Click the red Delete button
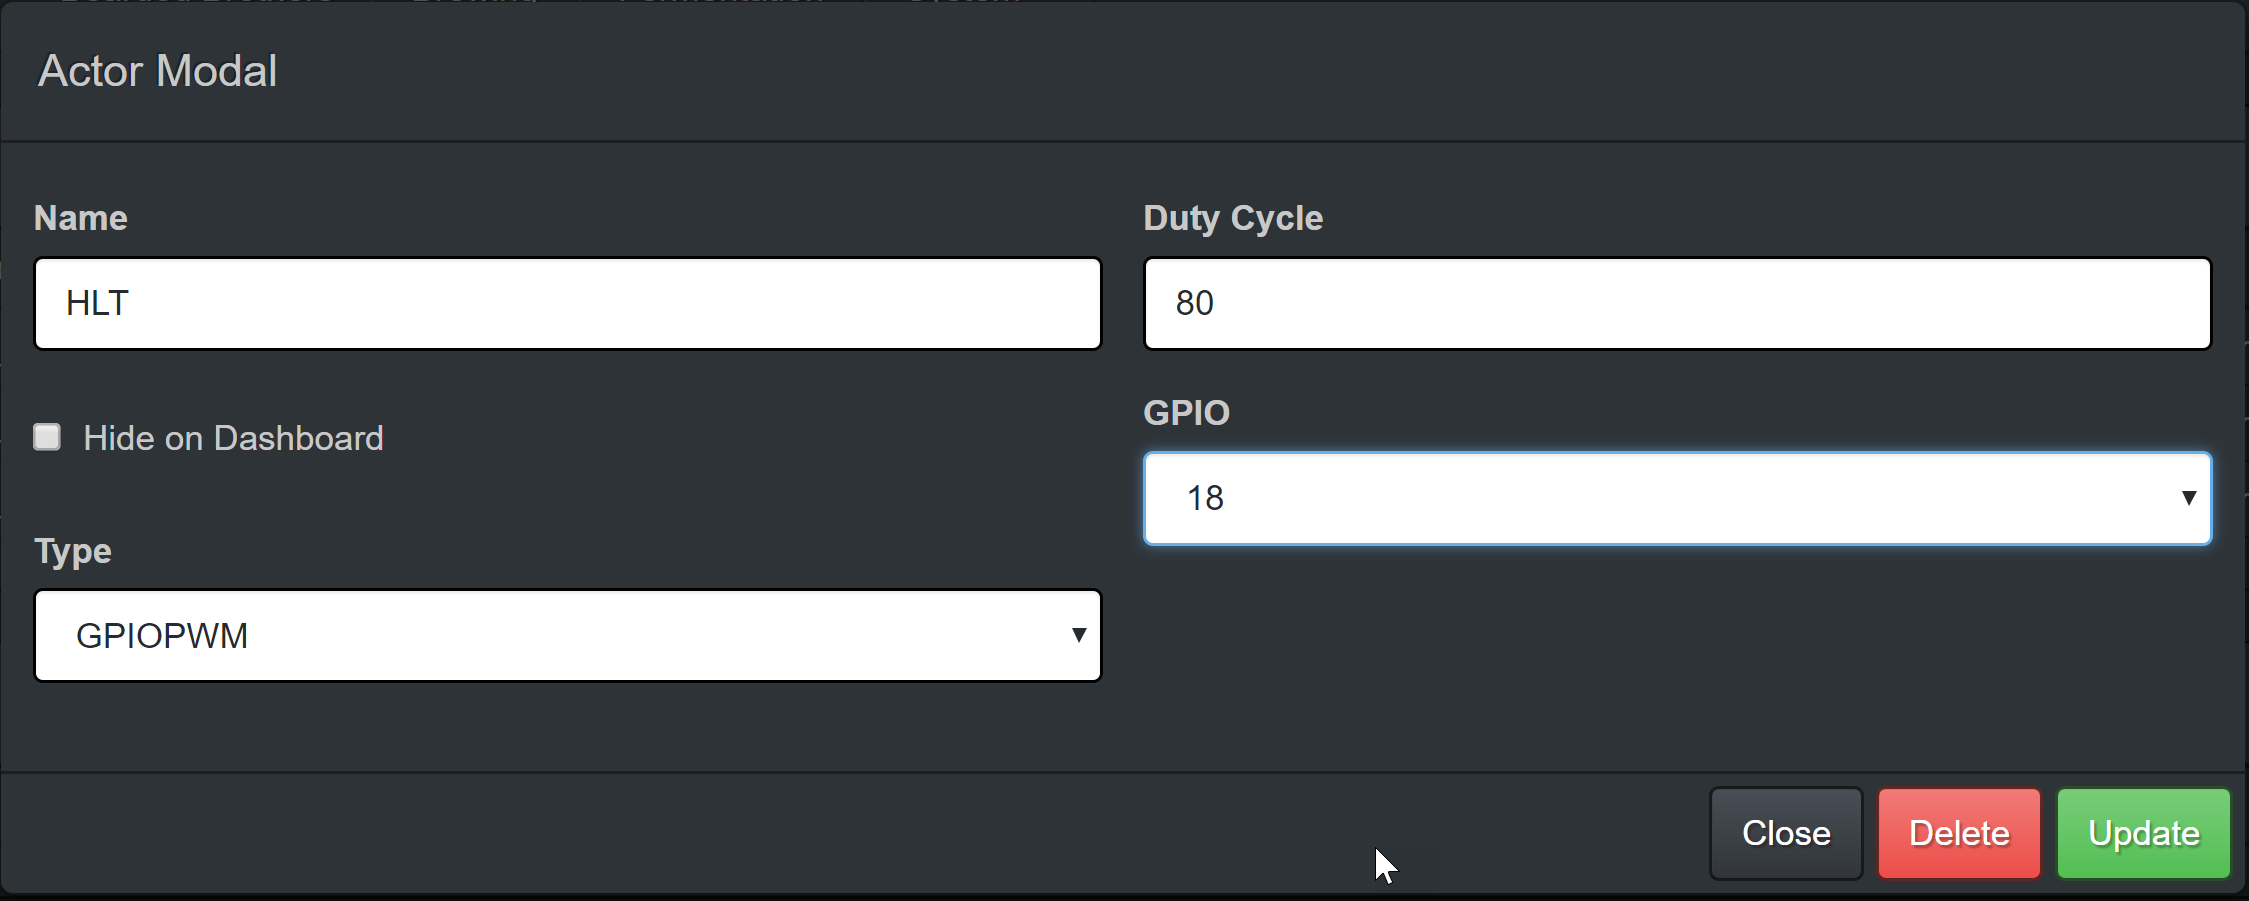The image size is (2249, 901). 1959,833
